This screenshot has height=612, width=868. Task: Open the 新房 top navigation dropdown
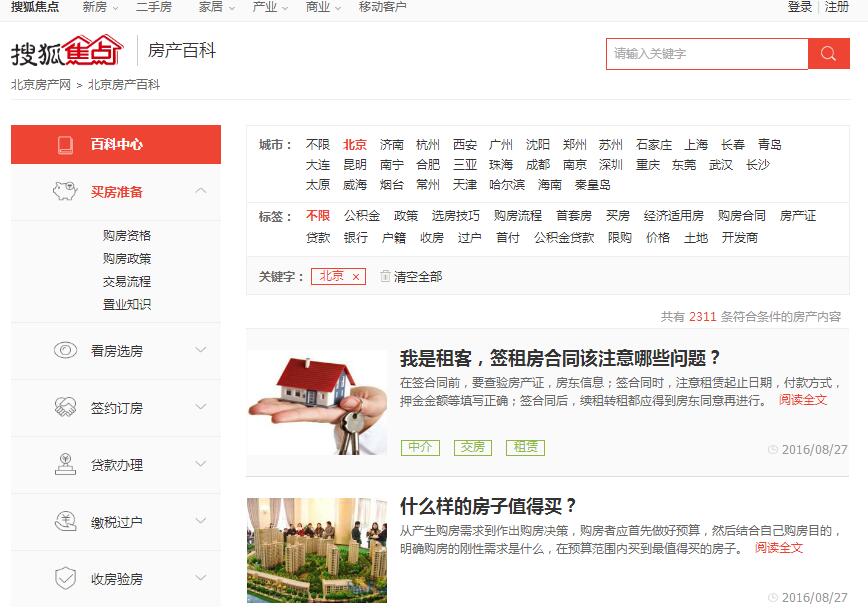point(100,7)
